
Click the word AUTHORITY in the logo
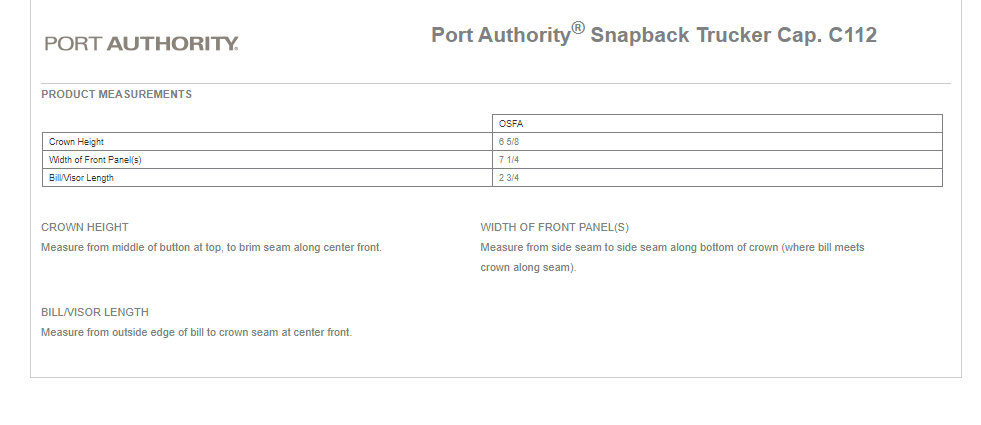[172, 43]
